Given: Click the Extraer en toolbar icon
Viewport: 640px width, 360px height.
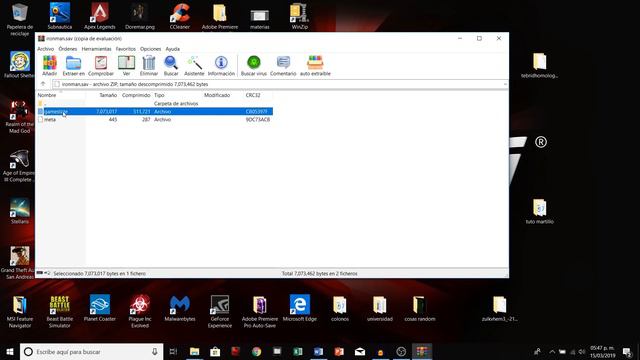Looking at the screenshot, I should (73, 65).
